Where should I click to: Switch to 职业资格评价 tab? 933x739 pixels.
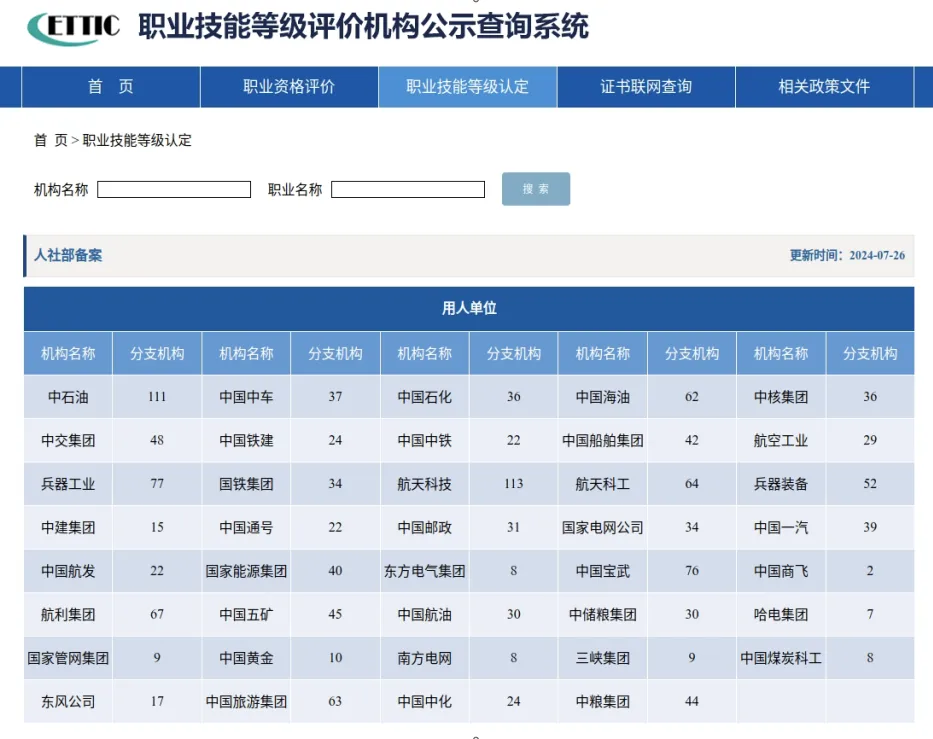coord(289,87)
